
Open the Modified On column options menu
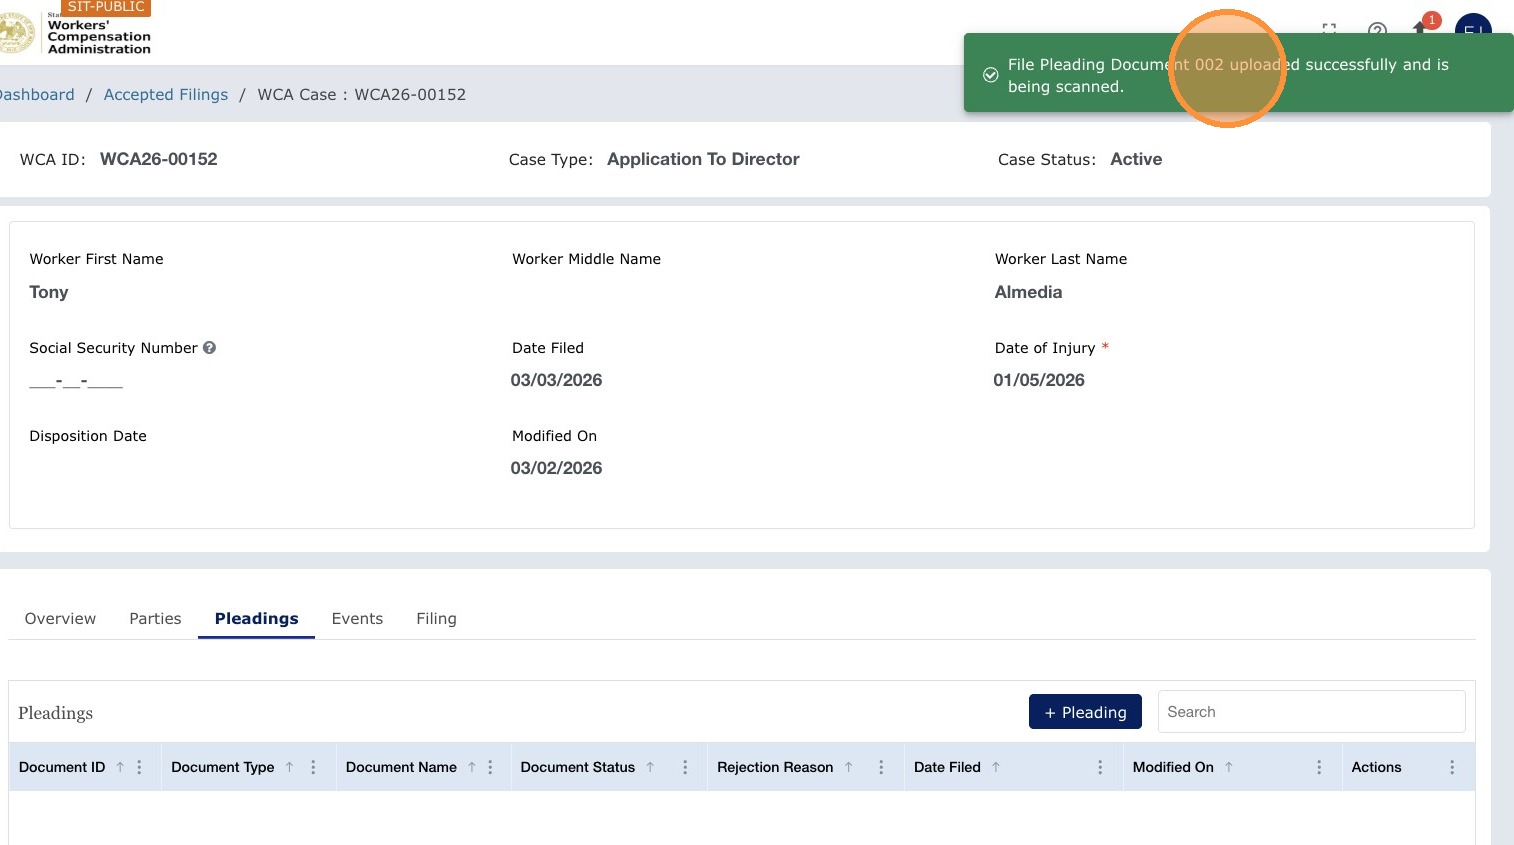(x=1319, y=767)
